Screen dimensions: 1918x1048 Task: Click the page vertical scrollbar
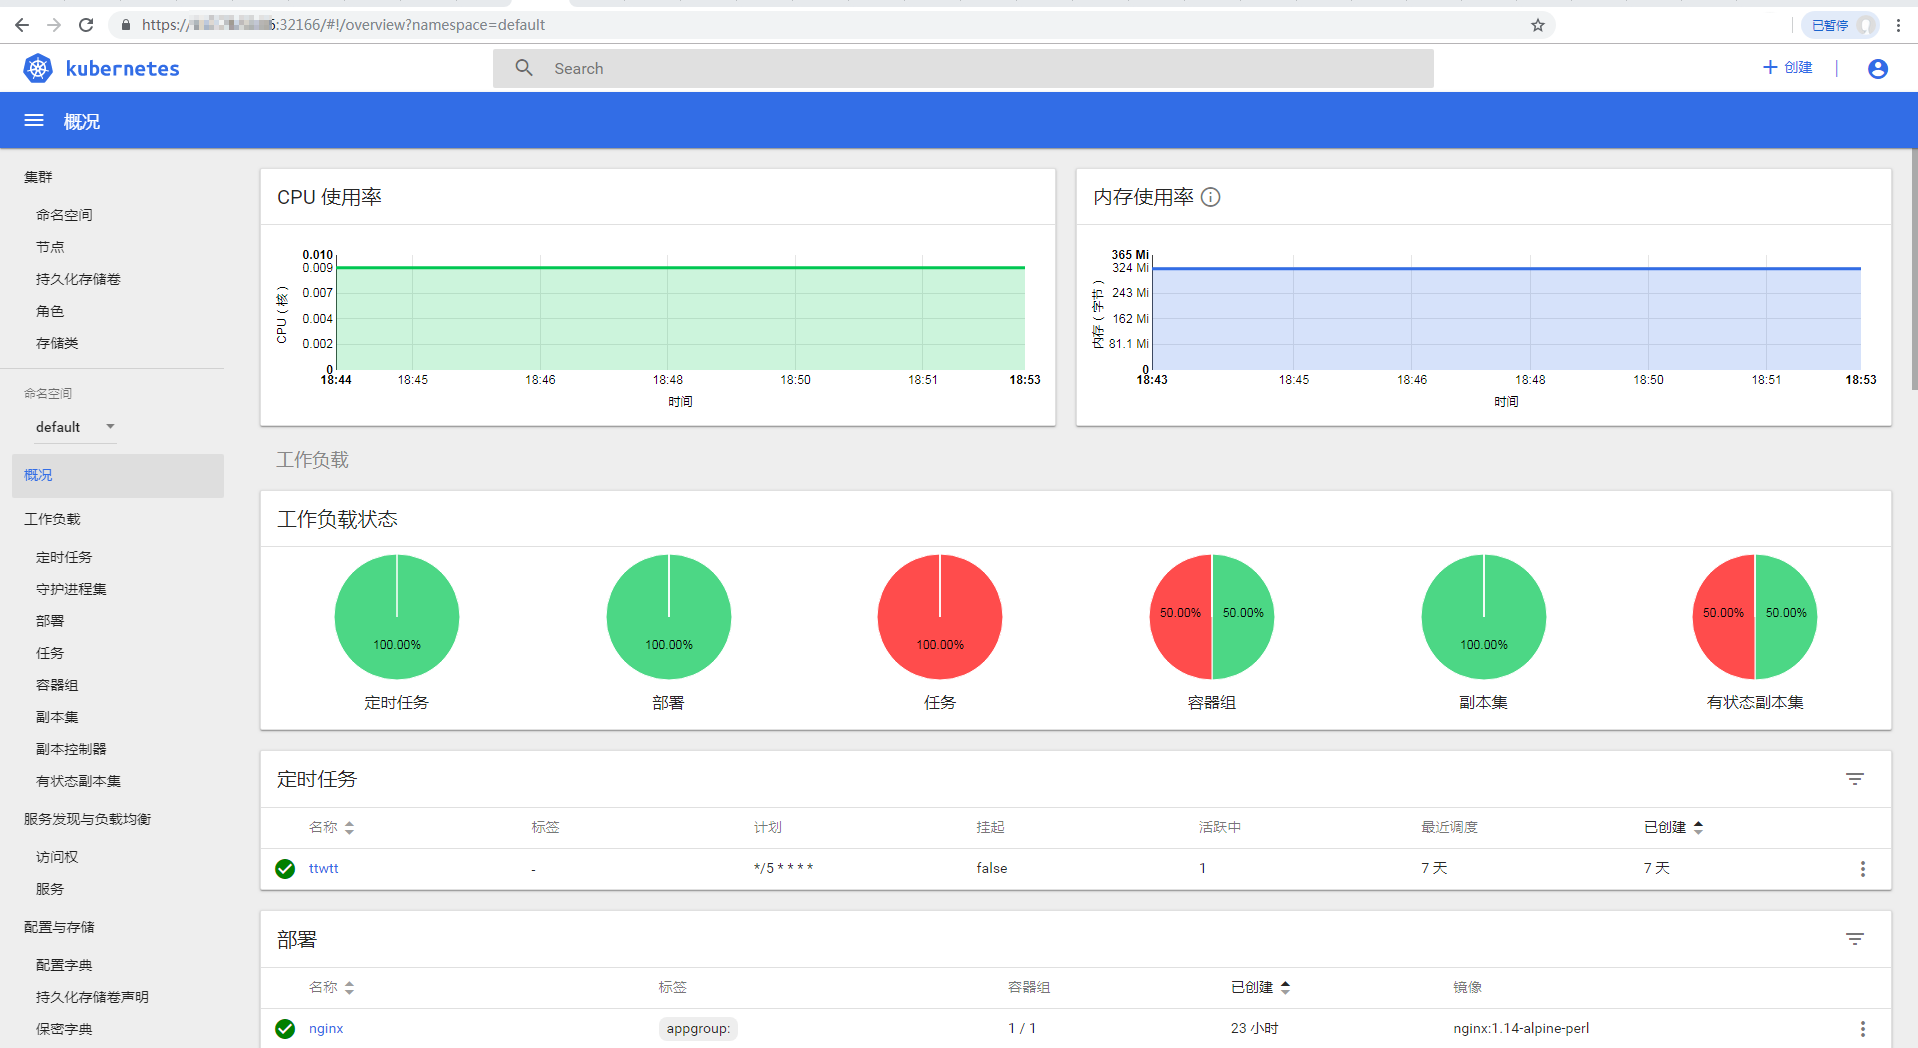(x=1914, y=270)
